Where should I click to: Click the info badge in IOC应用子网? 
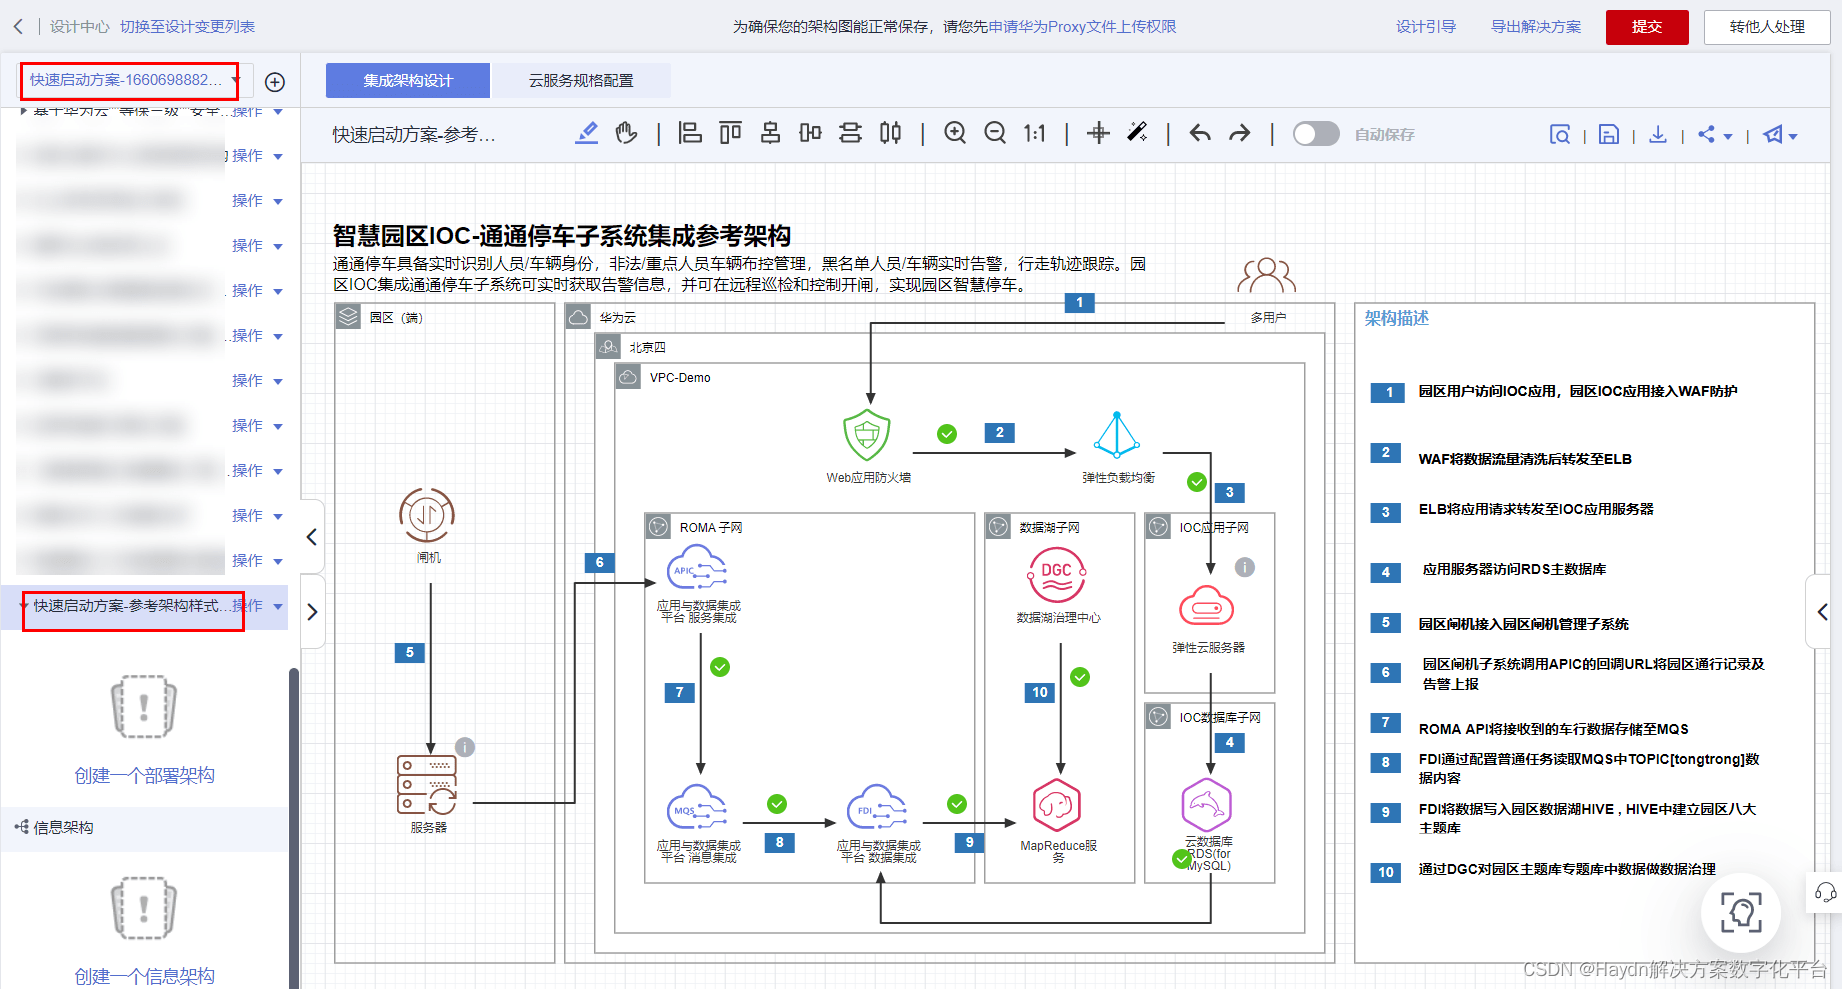point(1245,567)
